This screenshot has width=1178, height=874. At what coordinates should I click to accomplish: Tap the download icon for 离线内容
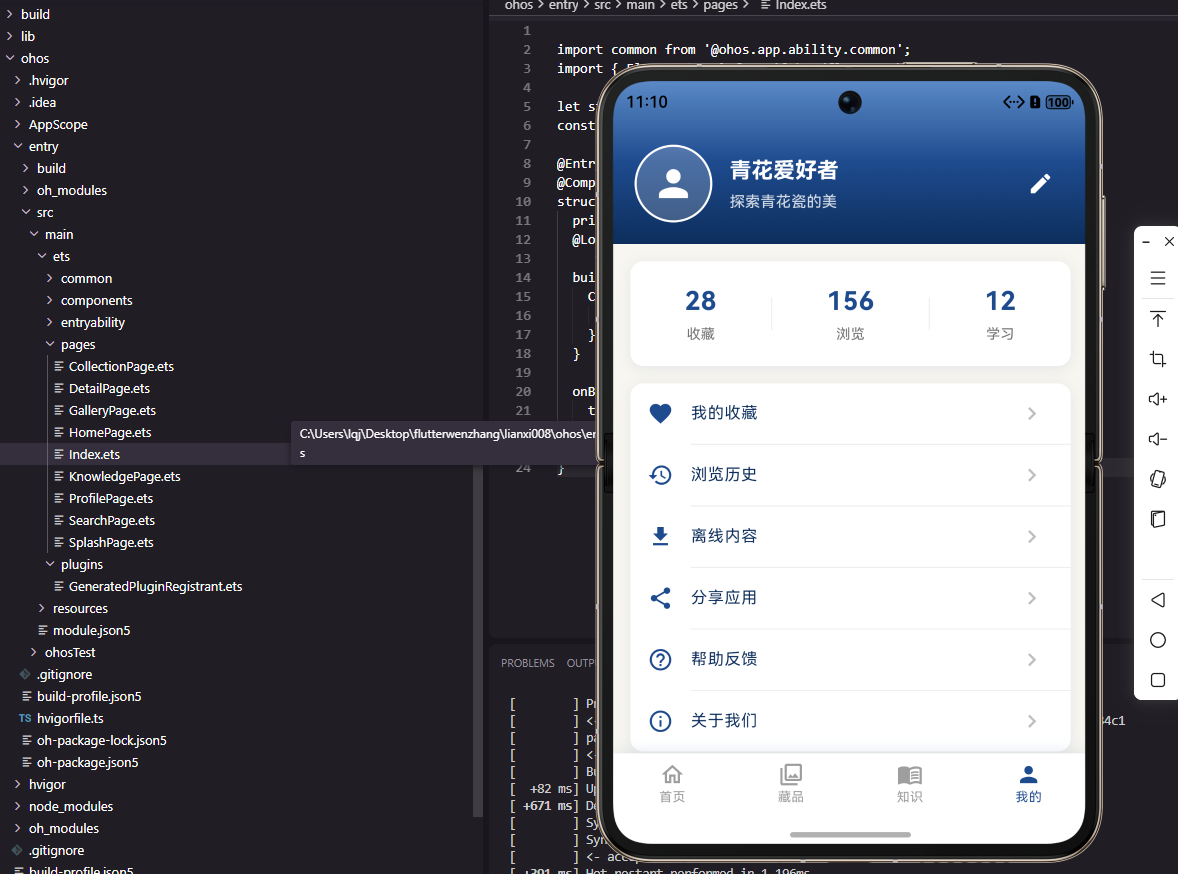click(660, 537)
